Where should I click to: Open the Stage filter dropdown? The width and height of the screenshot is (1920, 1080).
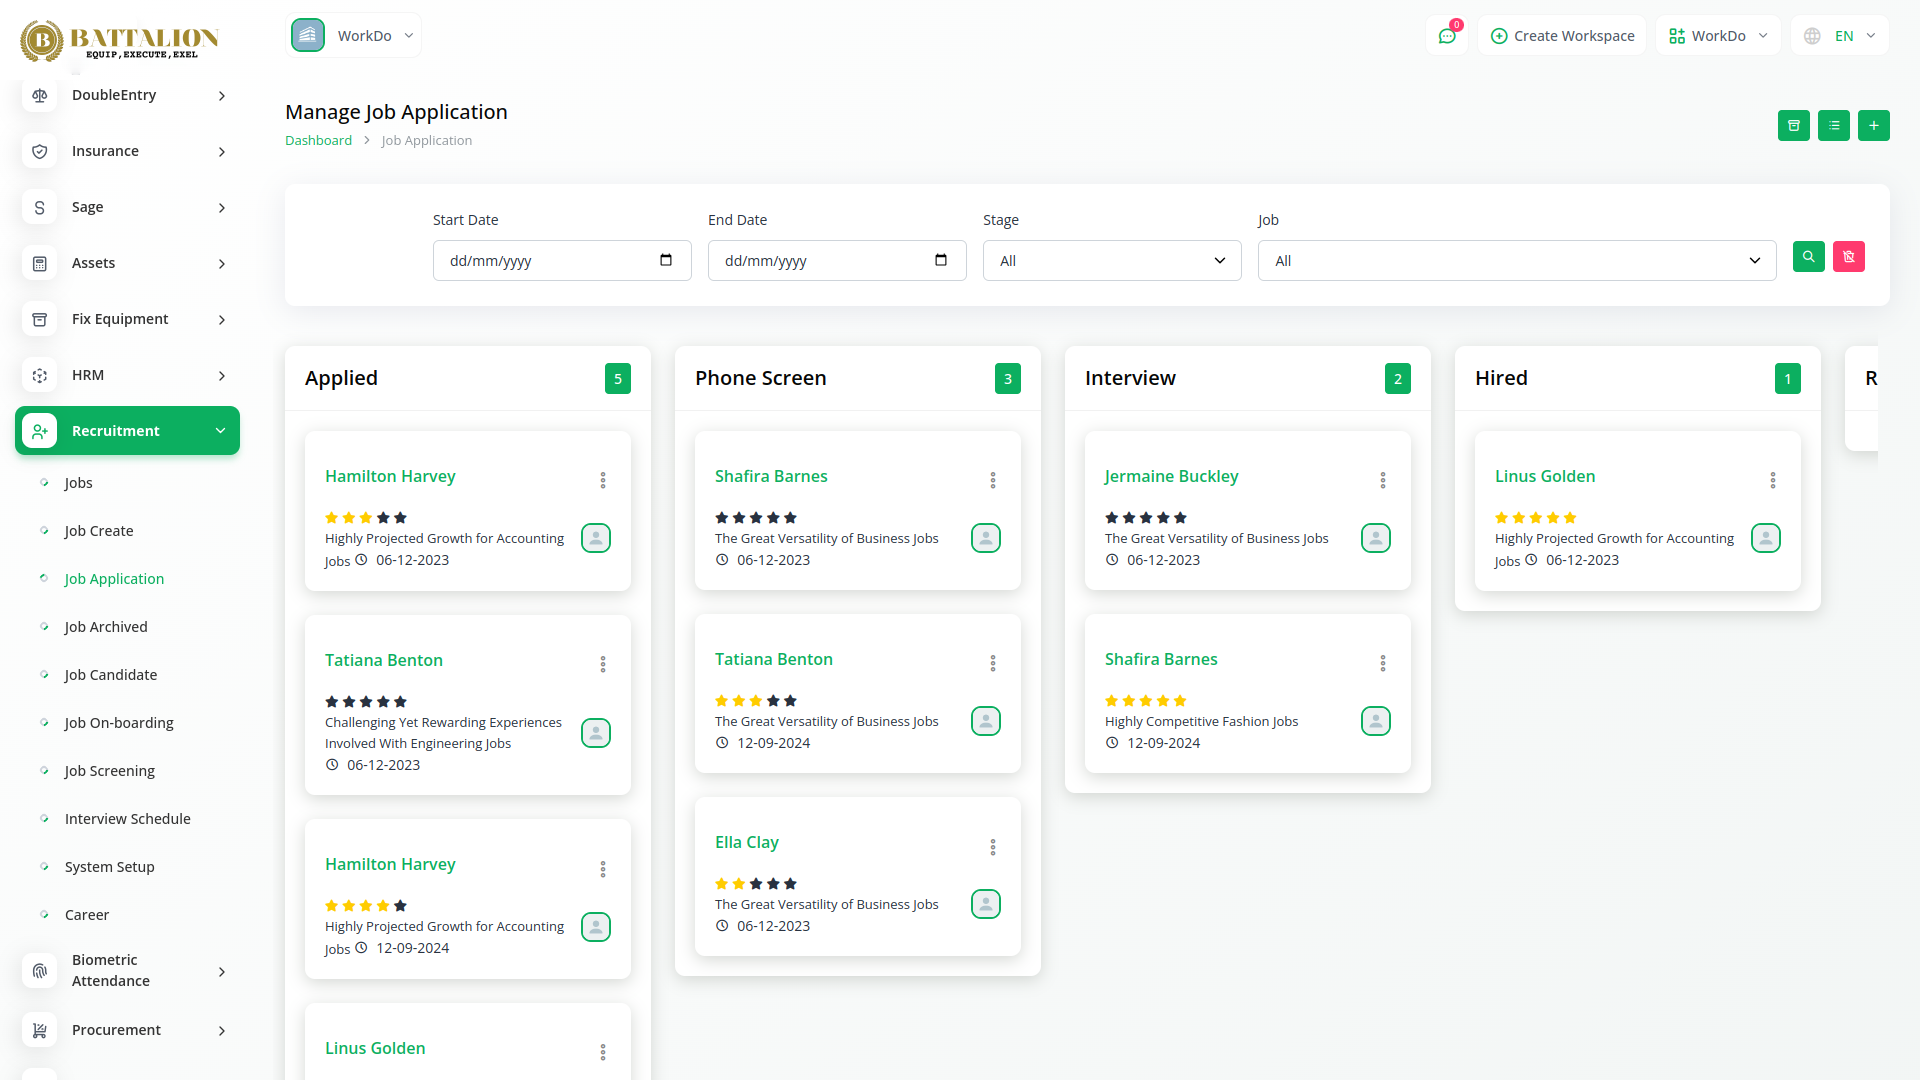(x=1111, y=261)
